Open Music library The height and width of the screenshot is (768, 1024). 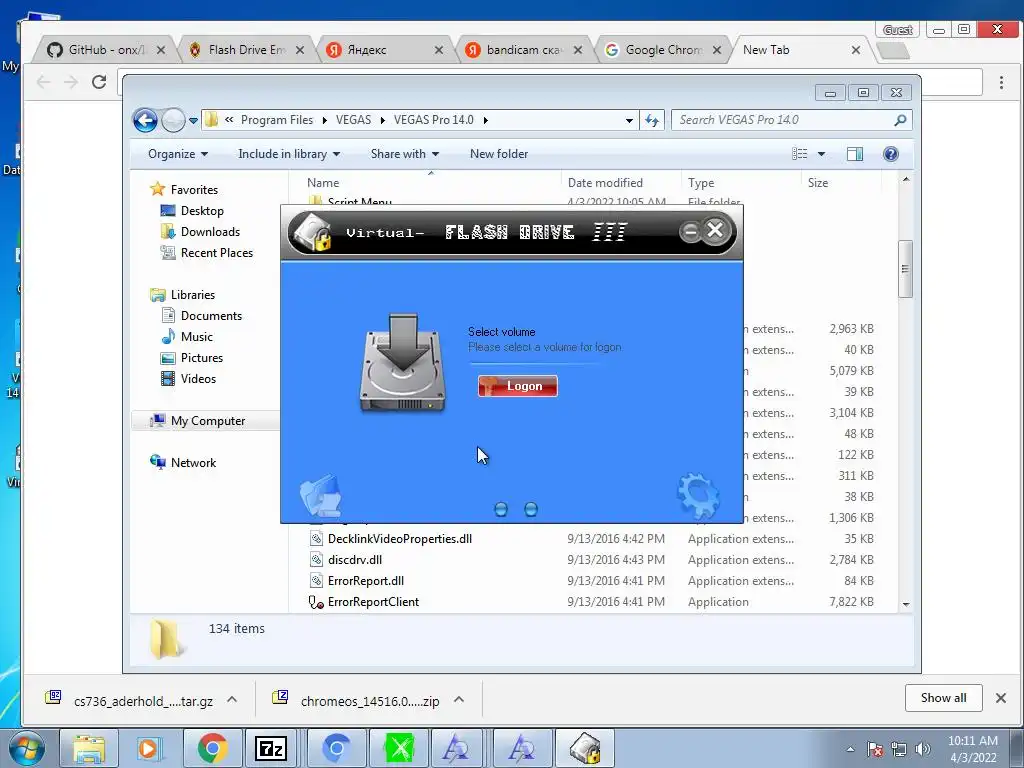[x=197, y=337]
